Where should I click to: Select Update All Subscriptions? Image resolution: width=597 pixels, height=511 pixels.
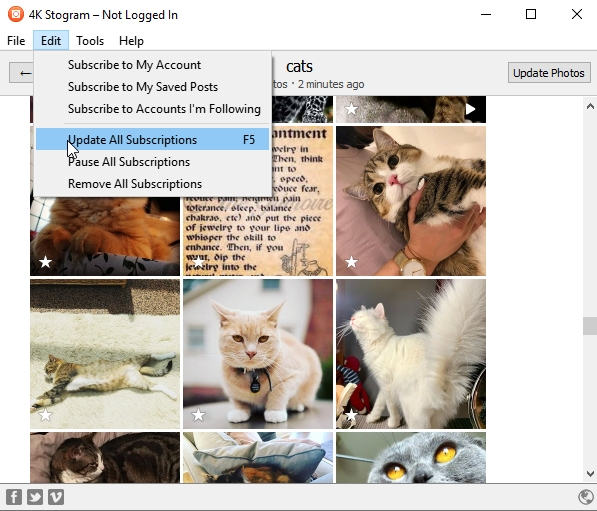coord(152,139)
